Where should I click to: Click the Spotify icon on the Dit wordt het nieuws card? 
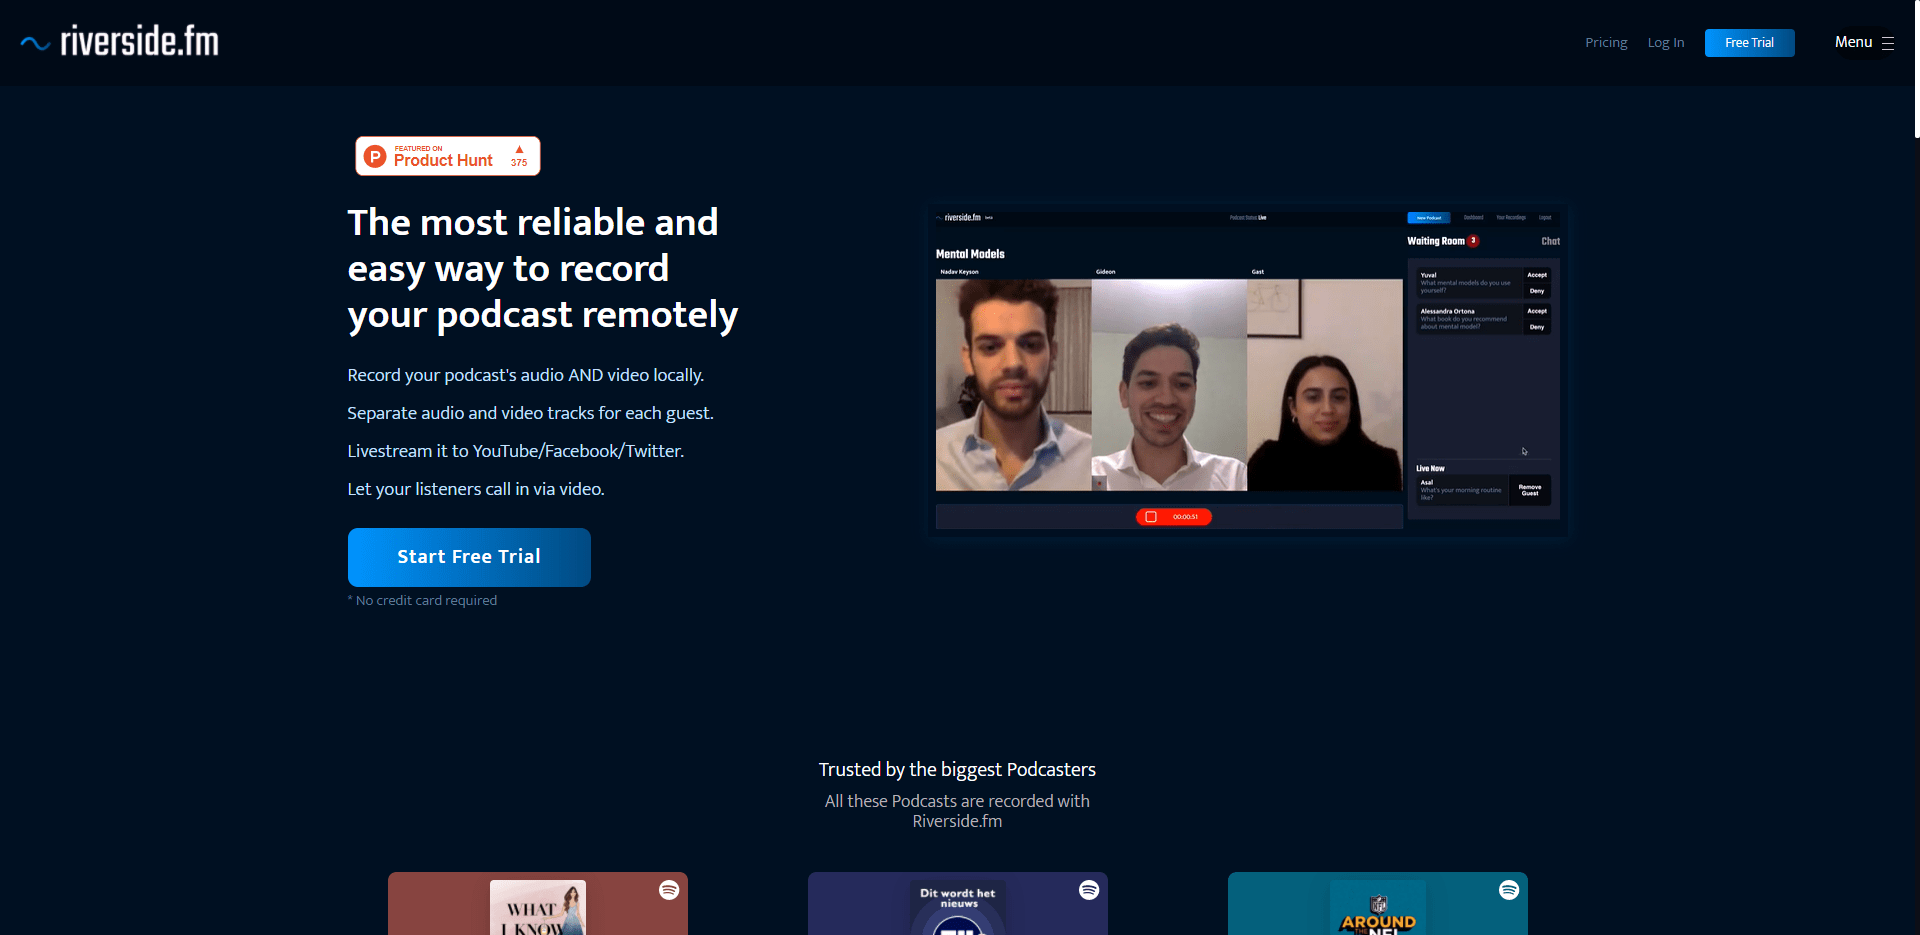(x=1089, y=890)
